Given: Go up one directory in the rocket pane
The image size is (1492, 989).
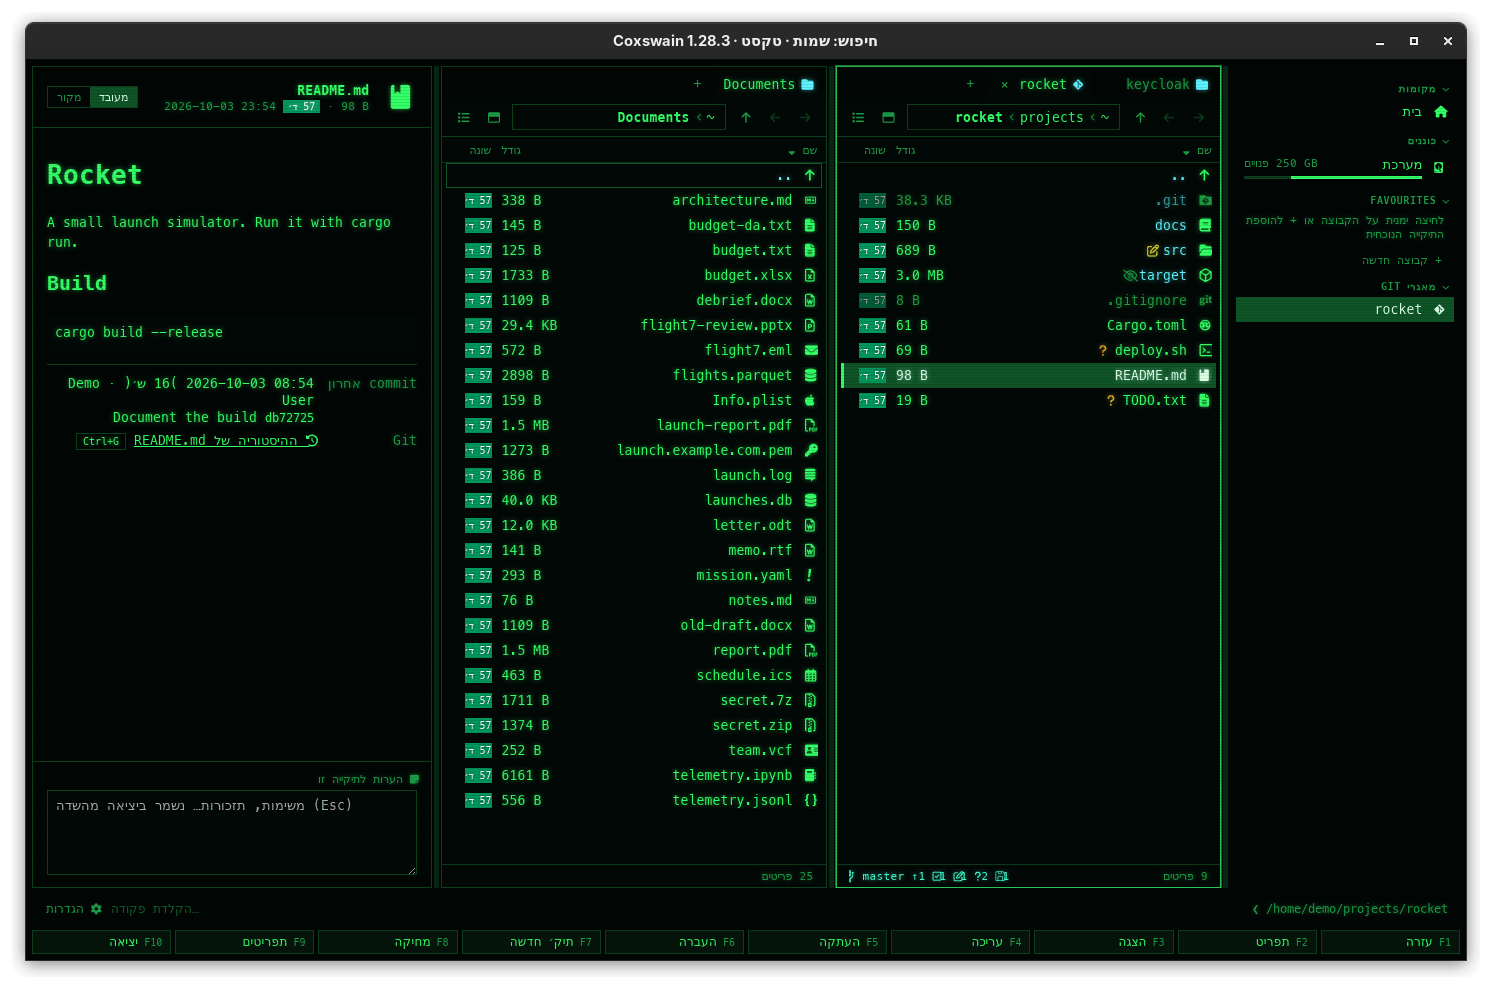Looking at the screenshot, I should [1140, 117].
